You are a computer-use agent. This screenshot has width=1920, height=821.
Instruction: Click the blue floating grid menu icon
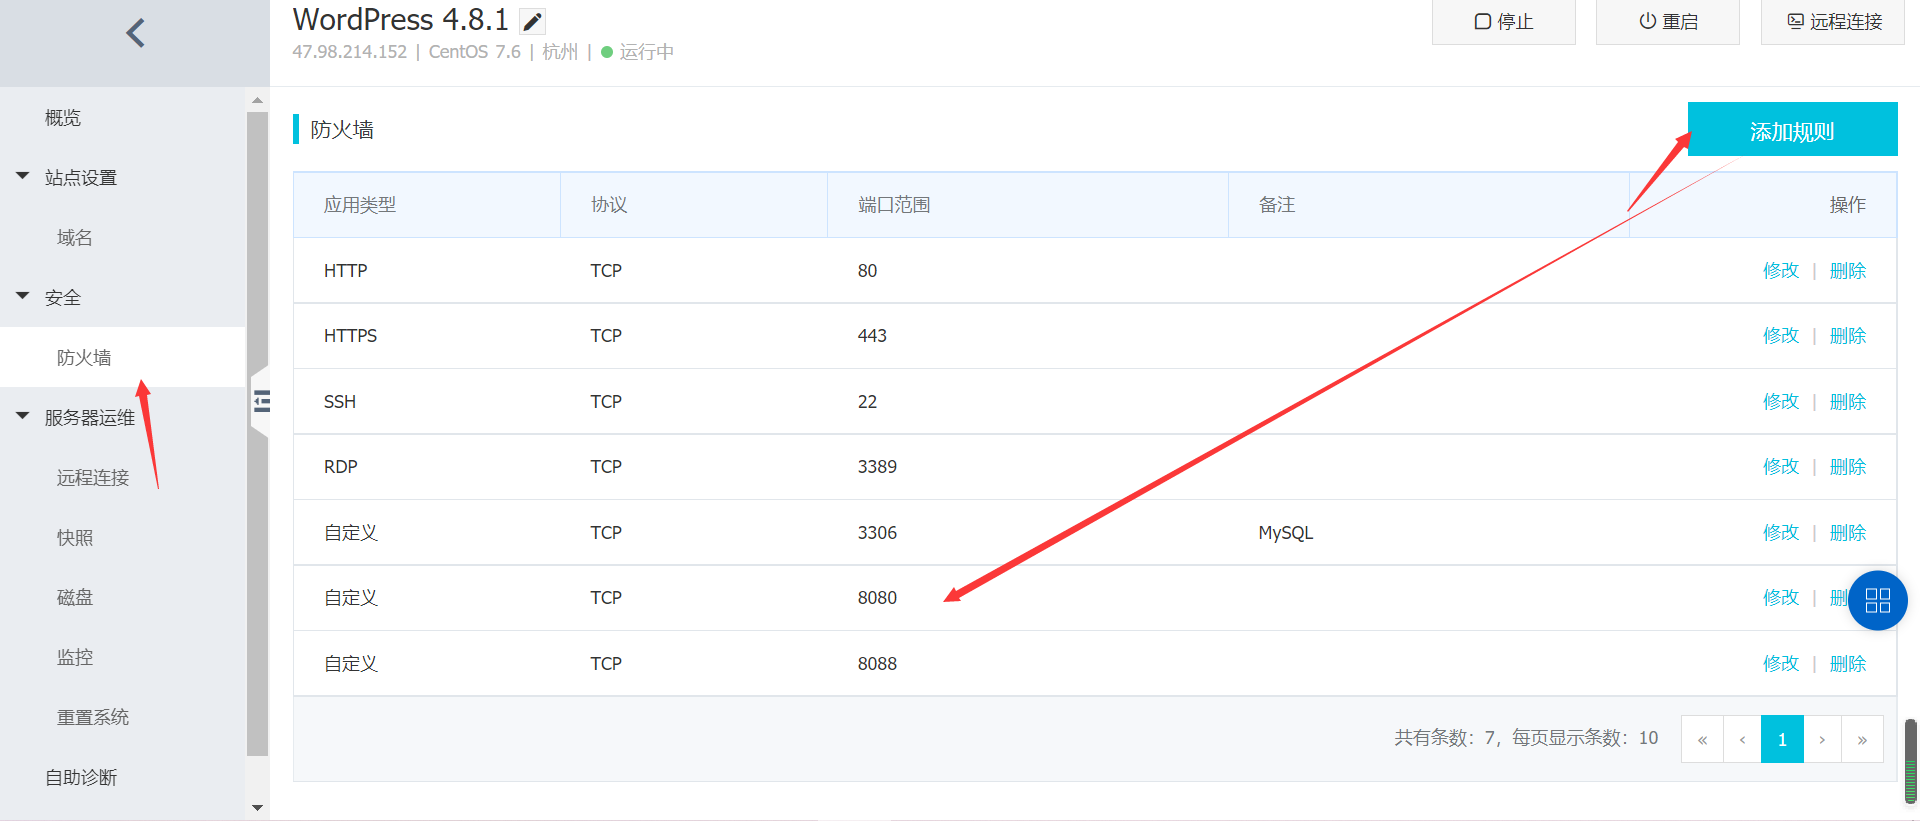(x=1877, y=600)
